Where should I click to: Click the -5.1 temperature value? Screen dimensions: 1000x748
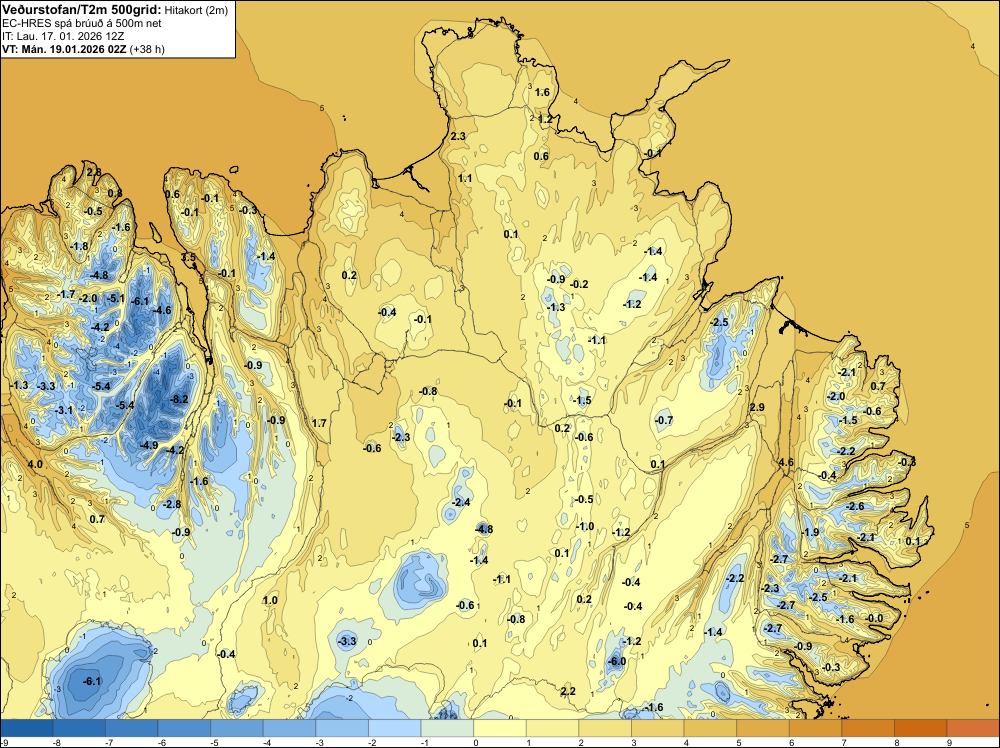[x=115, y=298]
